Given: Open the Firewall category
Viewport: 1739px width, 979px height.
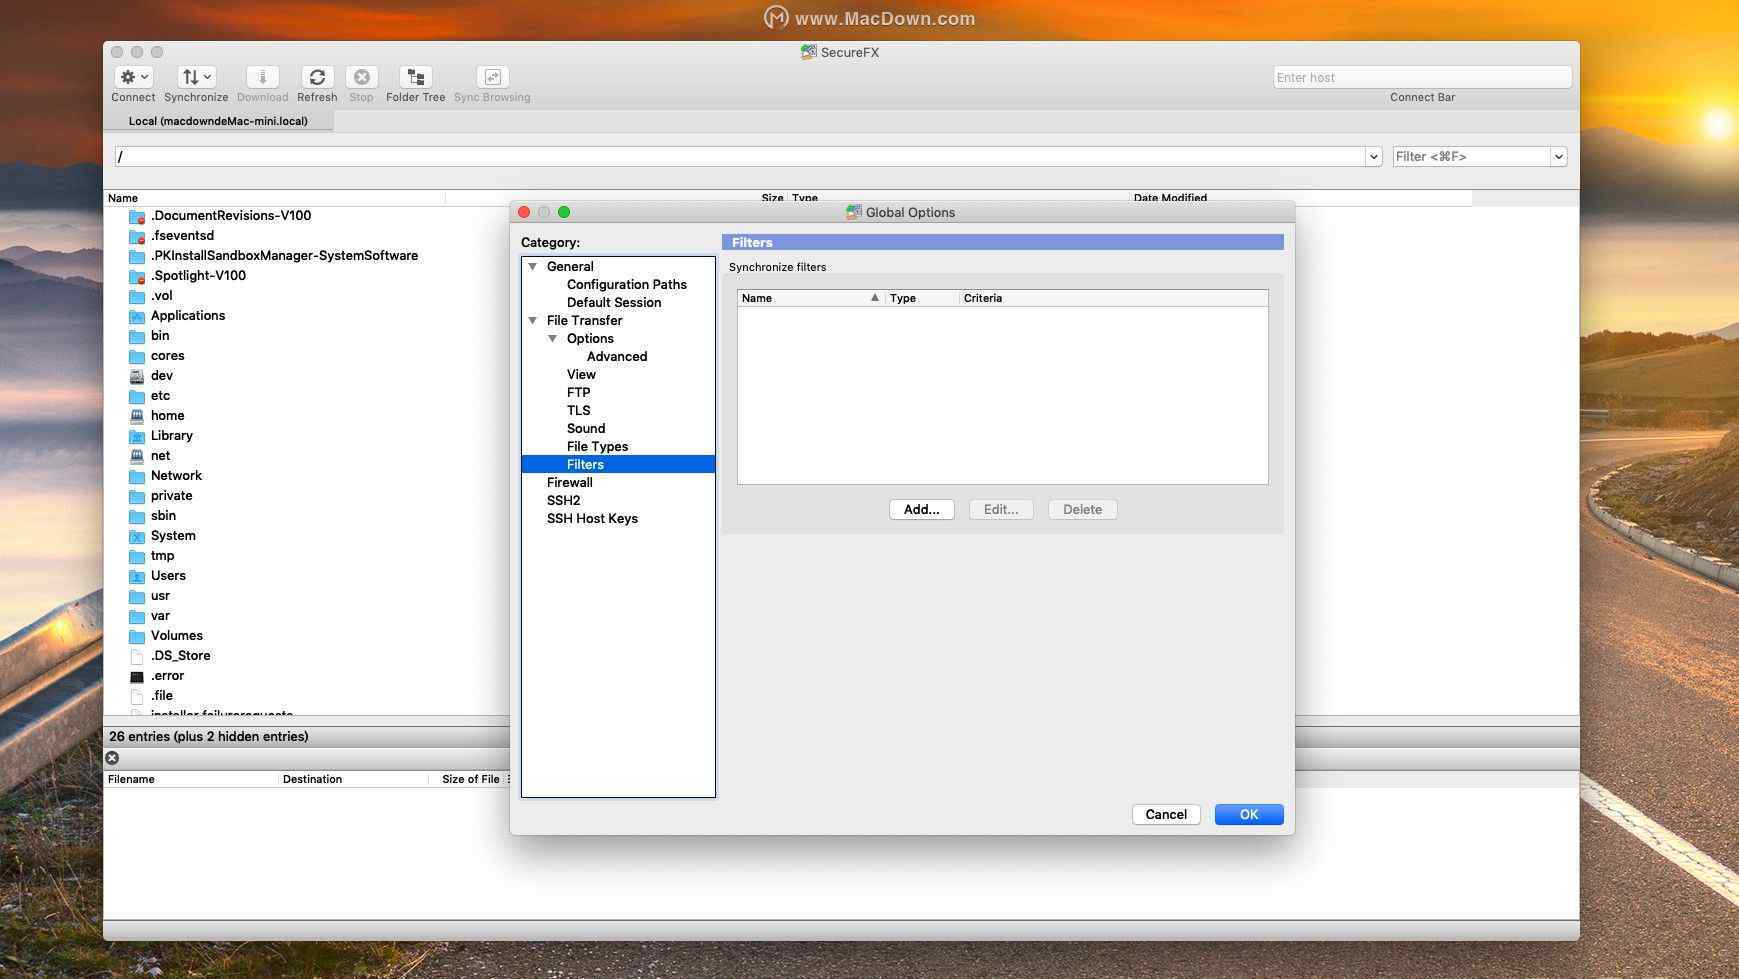Looking at the screenshot, I should coord(569,482).
